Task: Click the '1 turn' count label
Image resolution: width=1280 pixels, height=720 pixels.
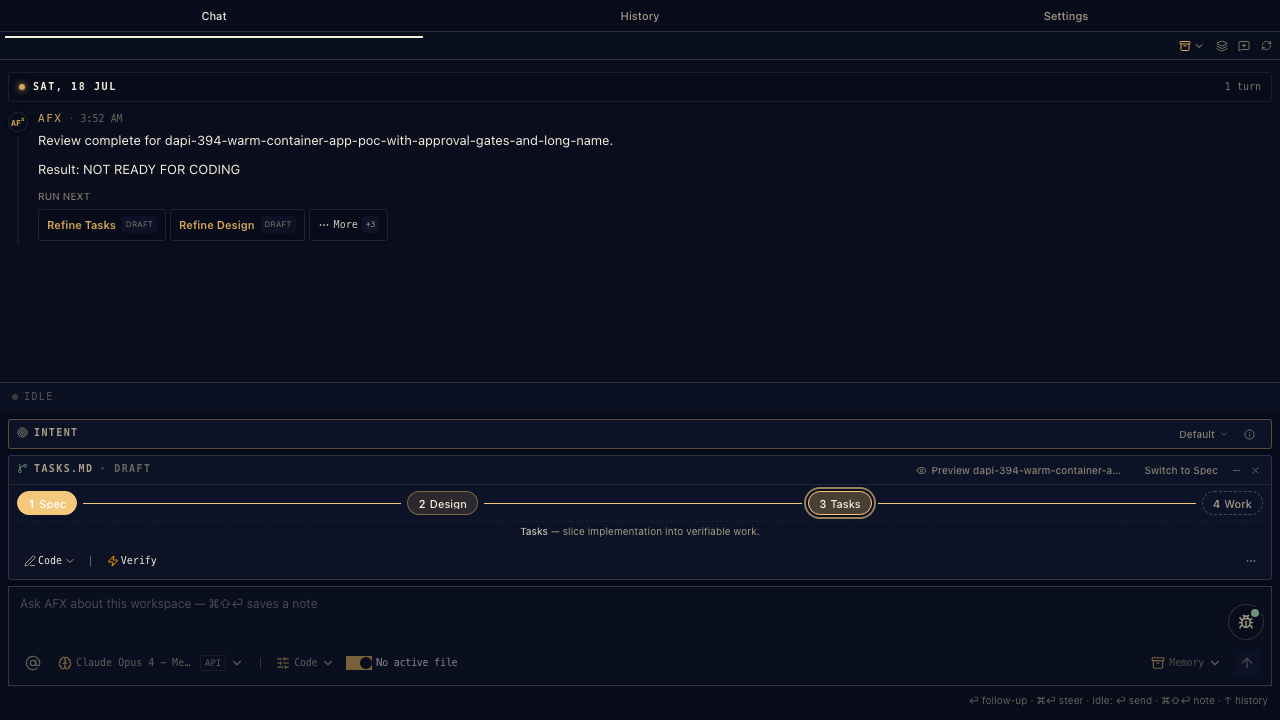Action: click(x=1243, y=87)
